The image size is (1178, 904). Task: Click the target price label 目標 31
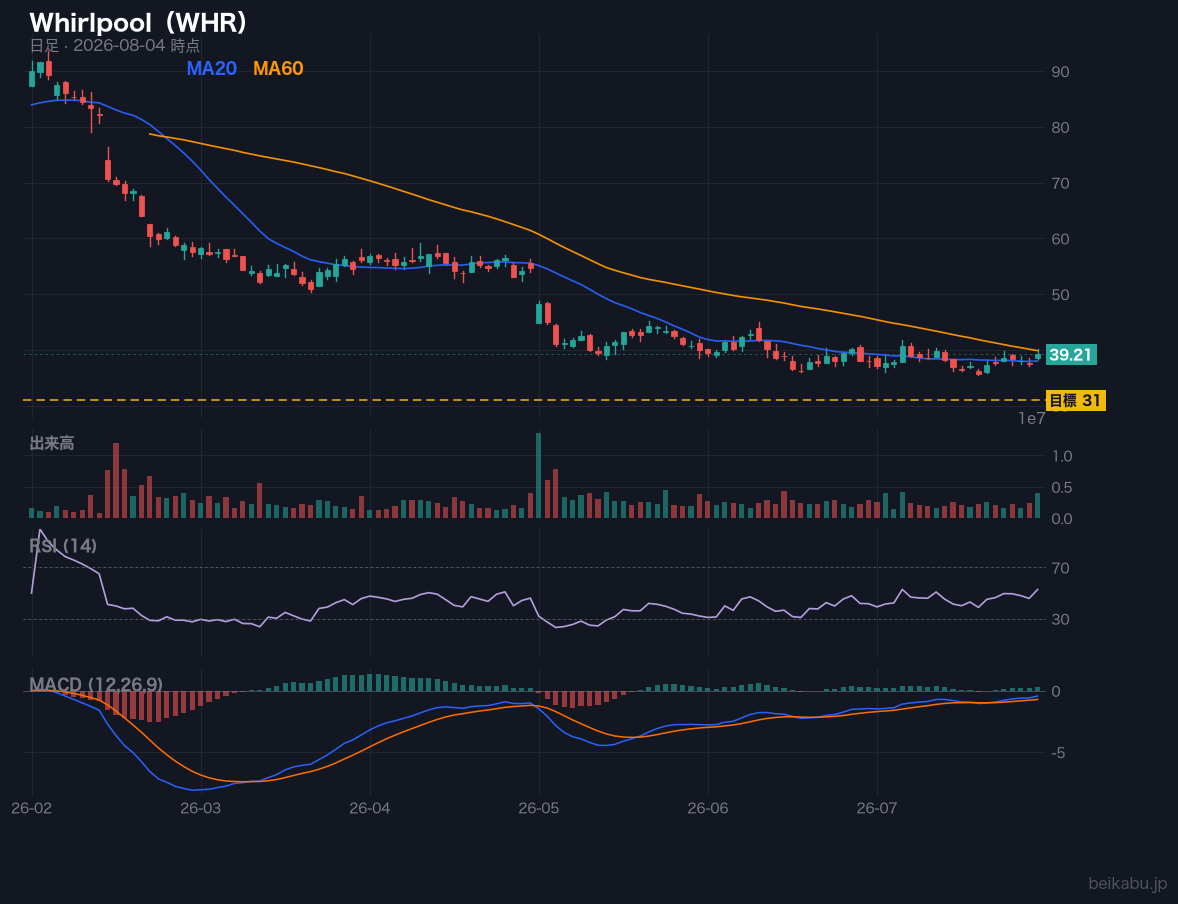(x=1075, y=401)
